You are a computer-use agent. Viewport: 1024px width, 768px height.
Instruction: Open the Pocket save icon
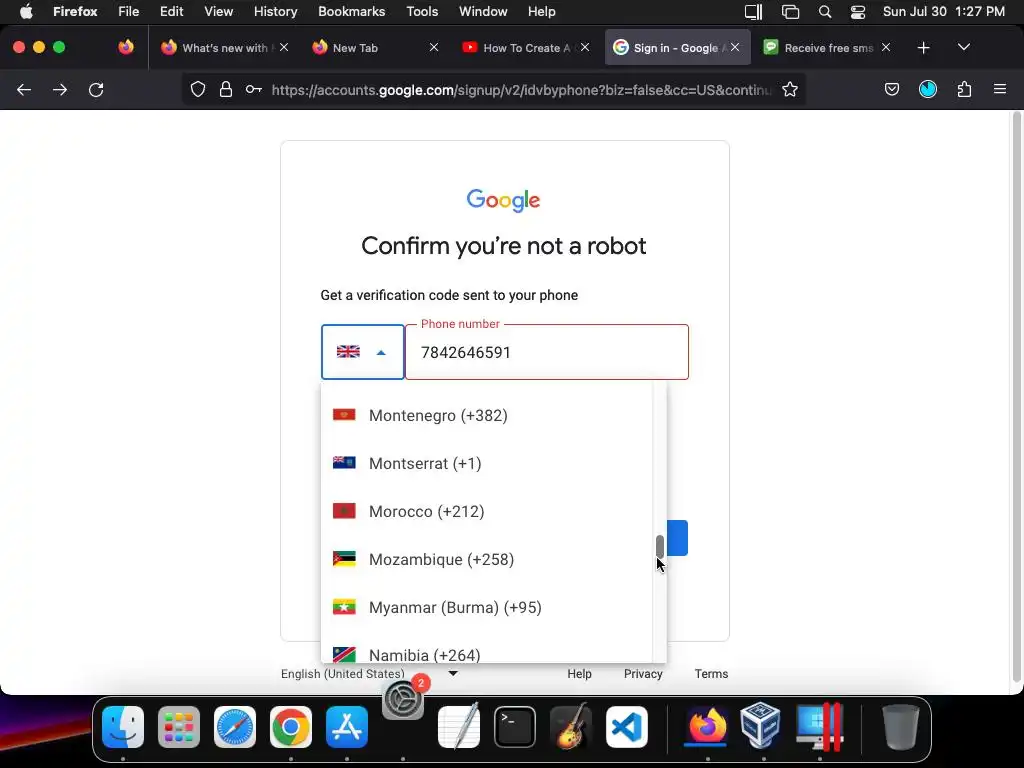coord(891,89)
